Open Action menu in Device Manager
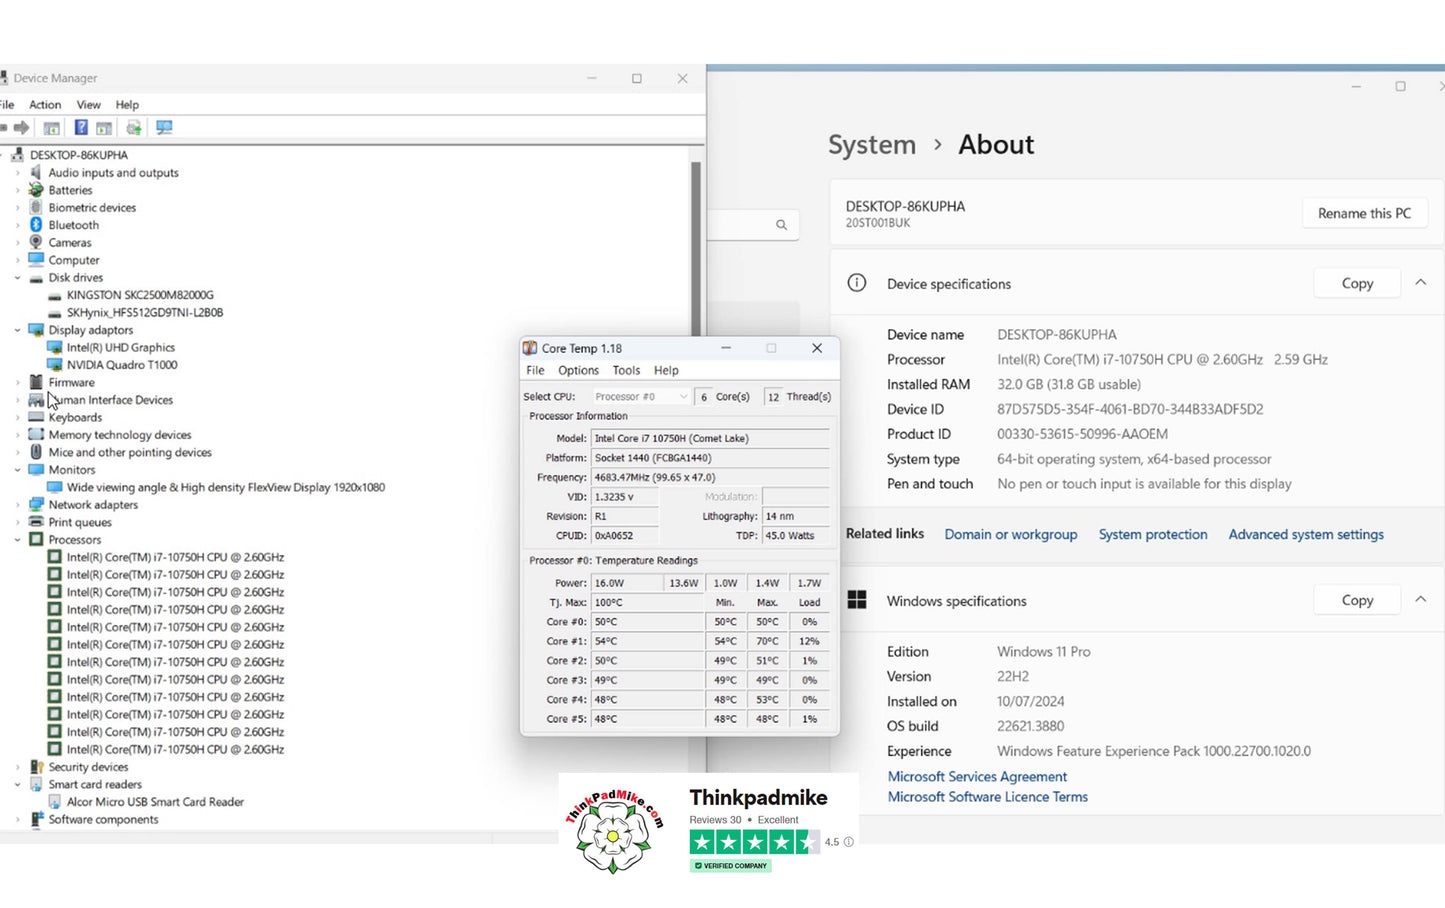The width and height of the screenshot is (1445, 908). (x=45, y=105)
